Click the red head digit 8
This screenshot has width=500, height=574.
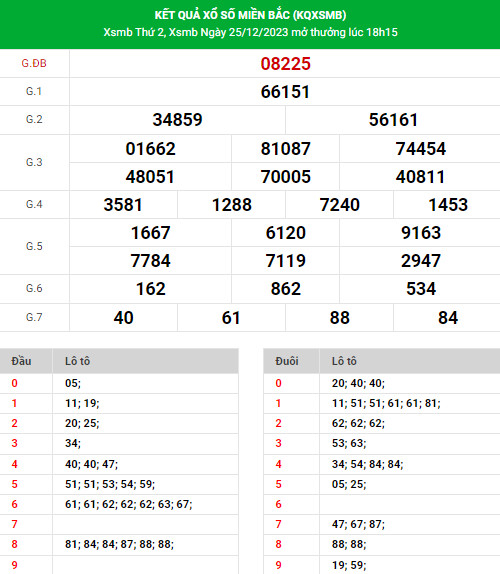coord(14,544)
